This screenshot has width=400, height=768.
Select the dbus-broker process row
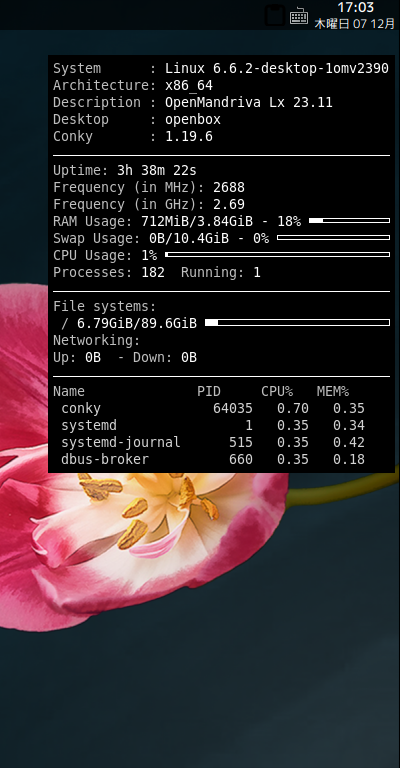click(213, 459)
